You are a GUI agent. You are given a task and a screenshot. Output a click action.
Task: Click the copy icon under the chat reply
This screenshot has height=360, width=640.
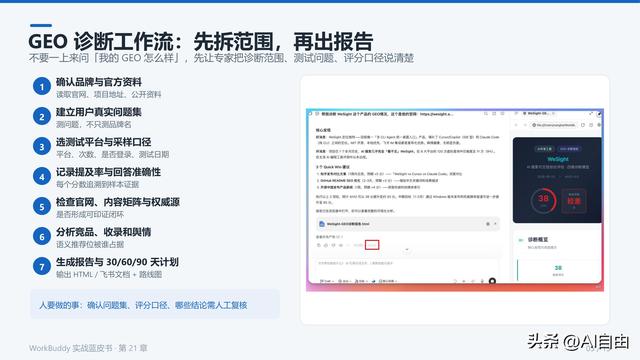(319, 245)
